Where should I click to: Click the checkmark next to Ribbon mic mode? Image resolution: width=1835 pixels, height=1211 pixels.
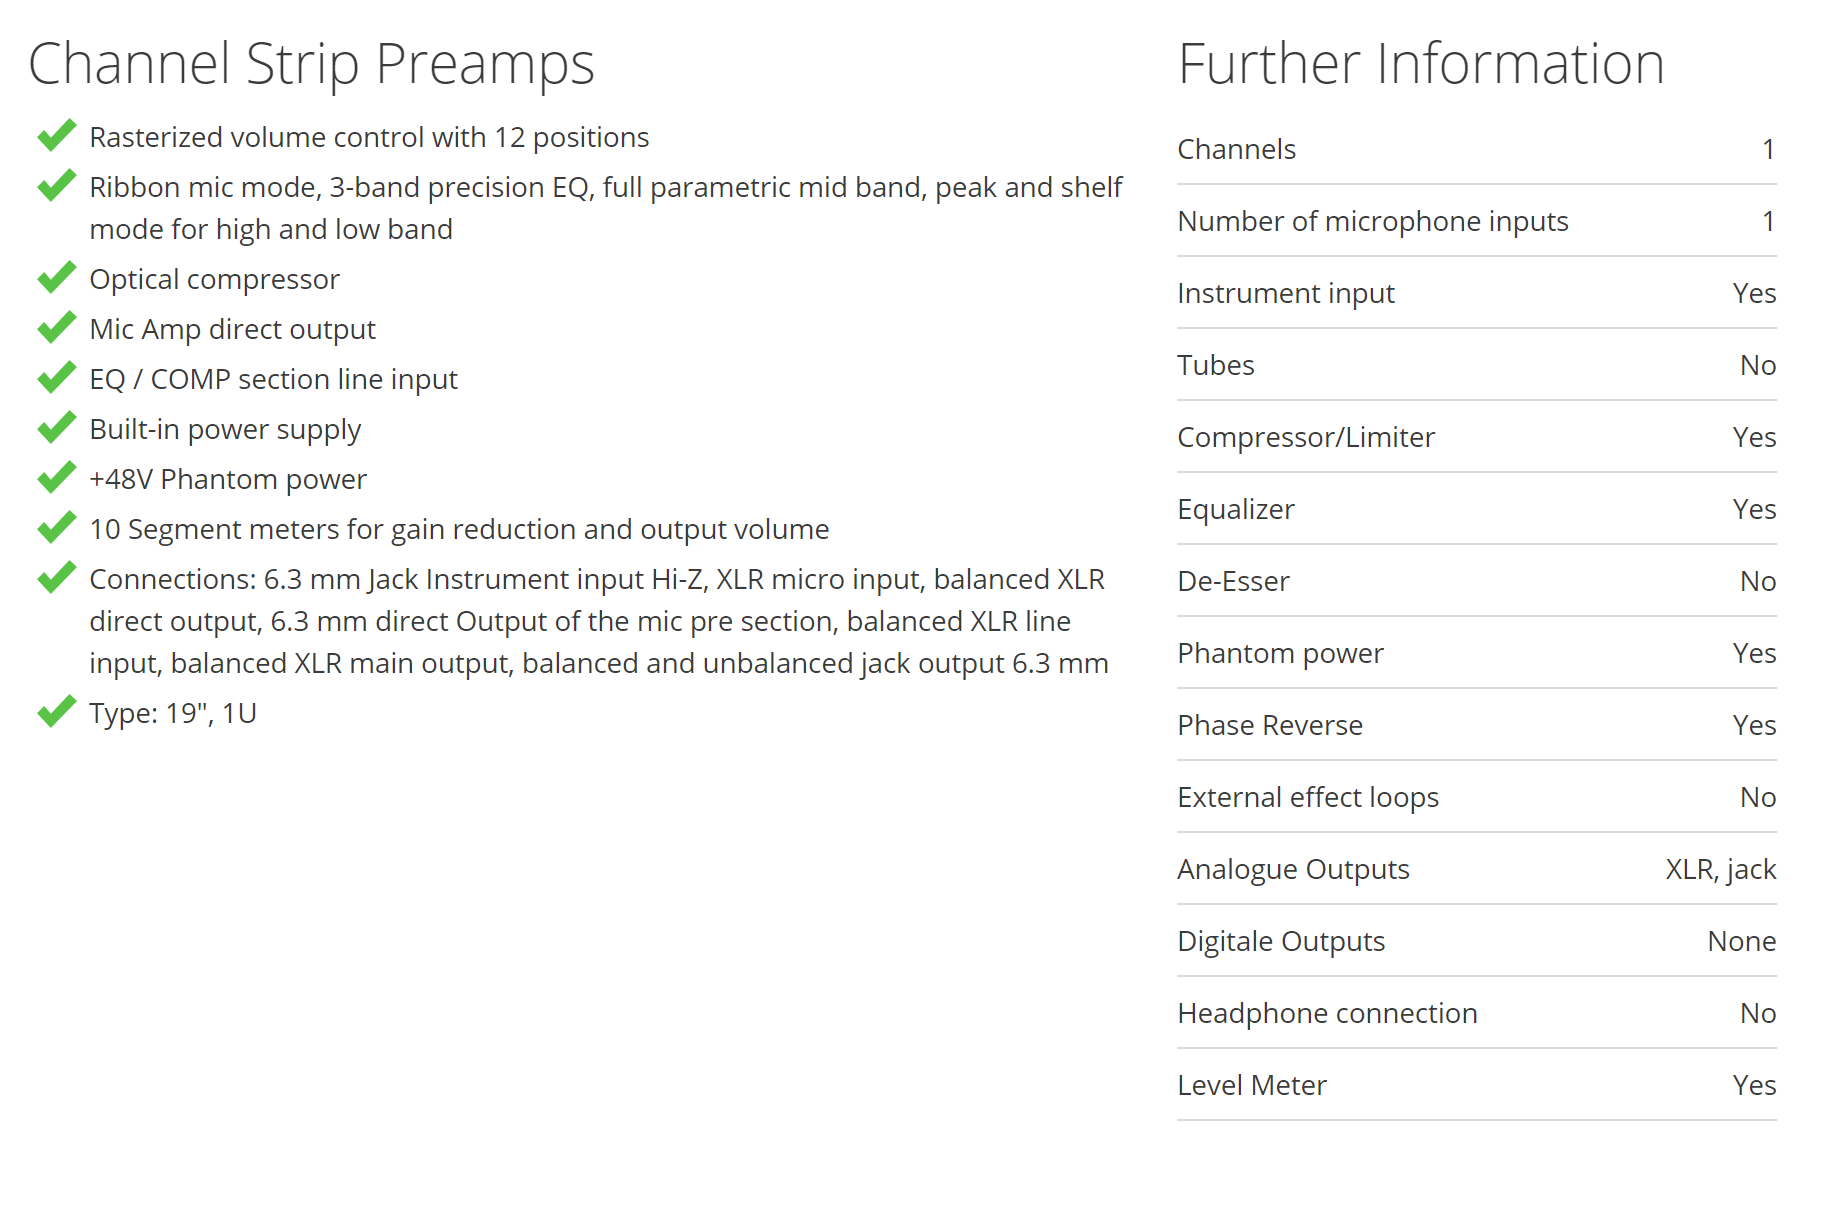[x=57, y=185]
